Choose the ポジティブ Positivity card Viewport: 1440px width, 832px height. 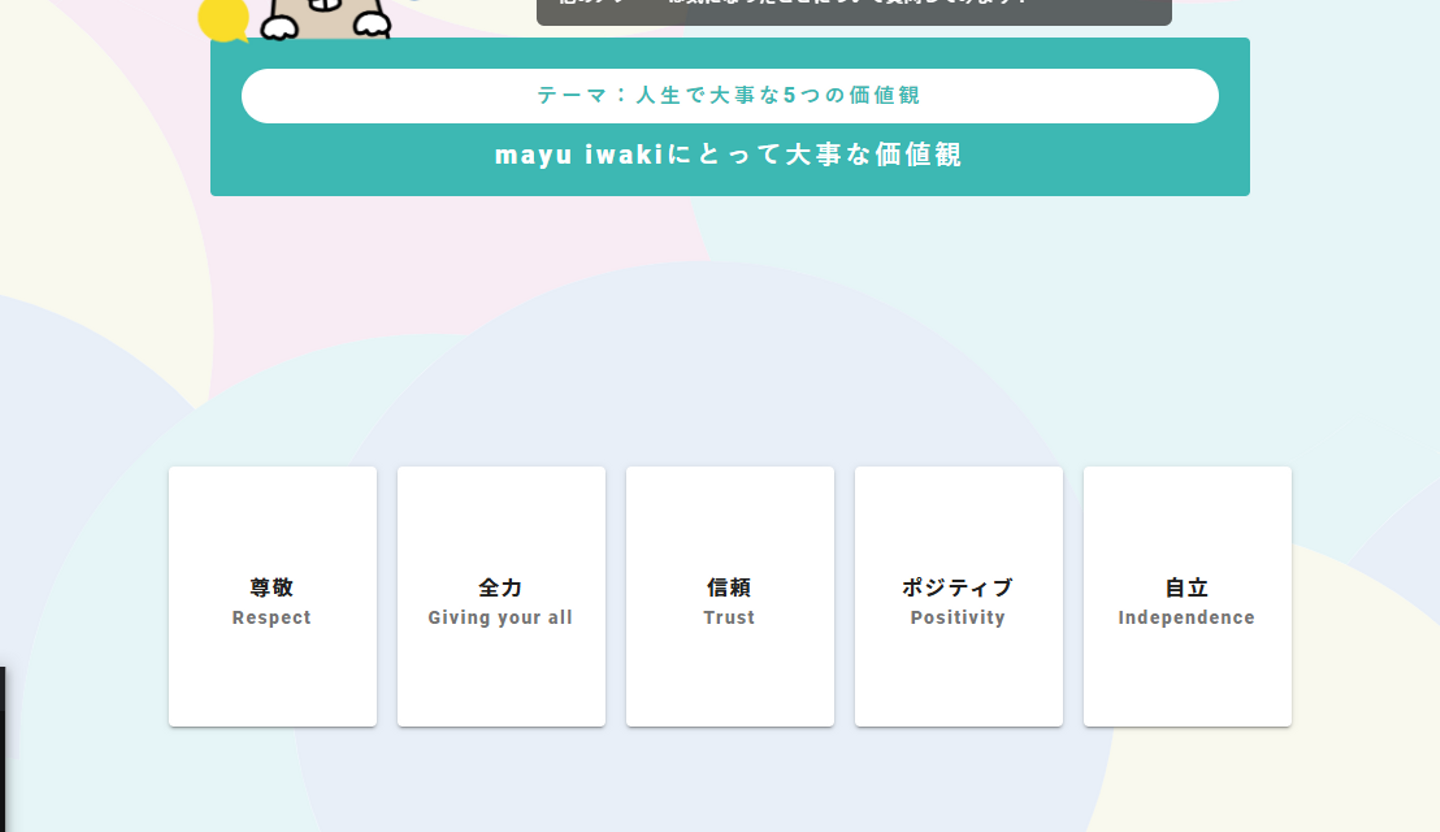coord(959,596)
